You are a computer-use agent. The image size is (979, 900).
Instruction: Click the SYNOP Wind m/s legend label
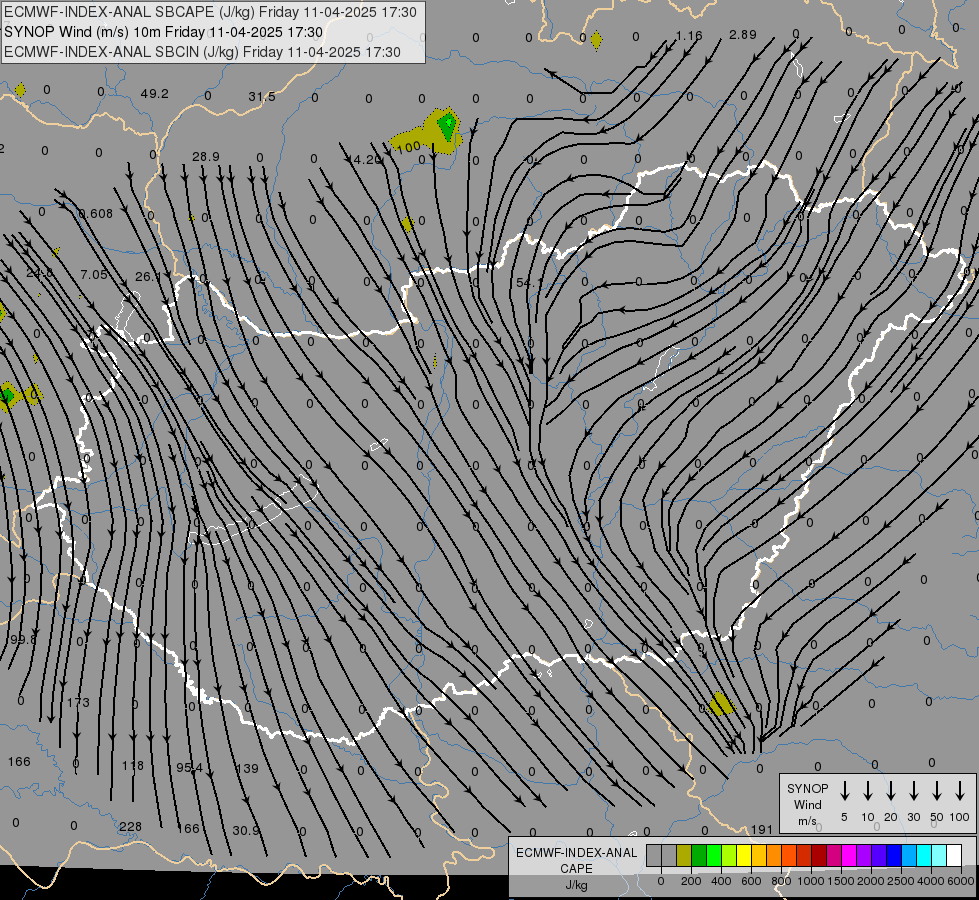pos(807,804)
